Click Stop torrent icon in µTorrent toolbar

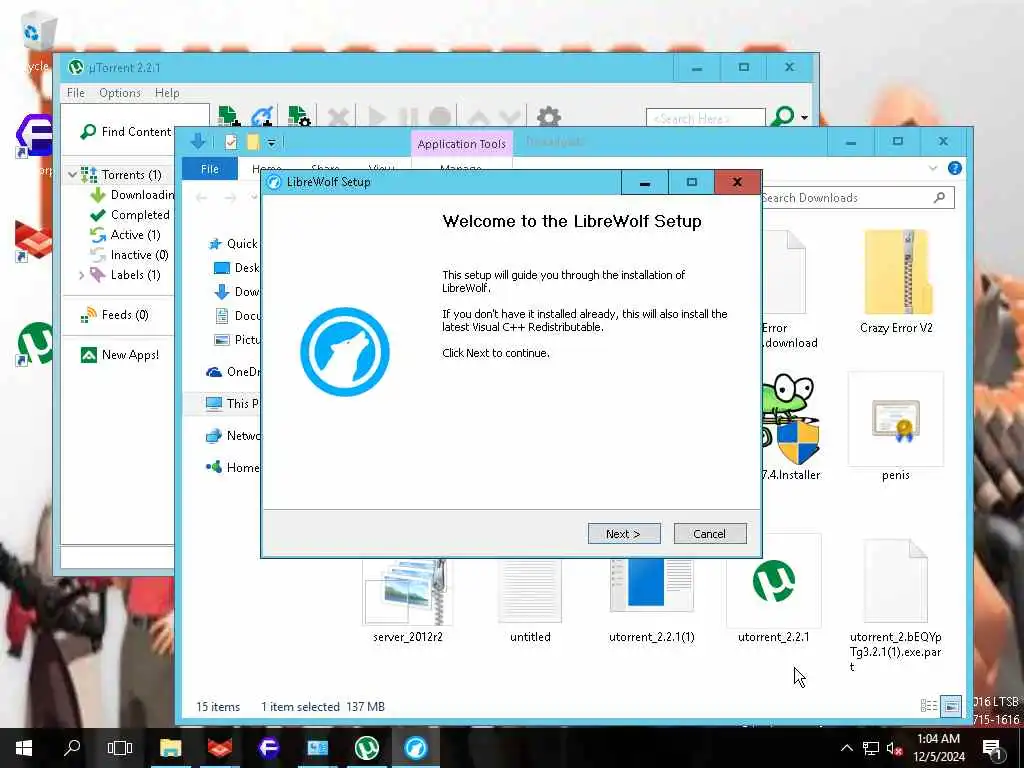pyautogui.click(x=440, y=118)
